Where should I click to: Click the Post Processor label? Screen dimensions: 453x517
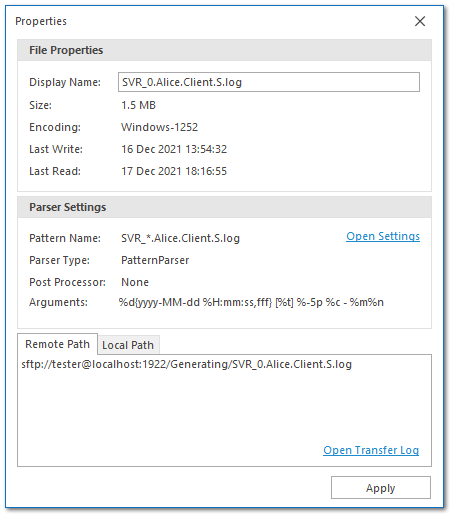(67, 282)
